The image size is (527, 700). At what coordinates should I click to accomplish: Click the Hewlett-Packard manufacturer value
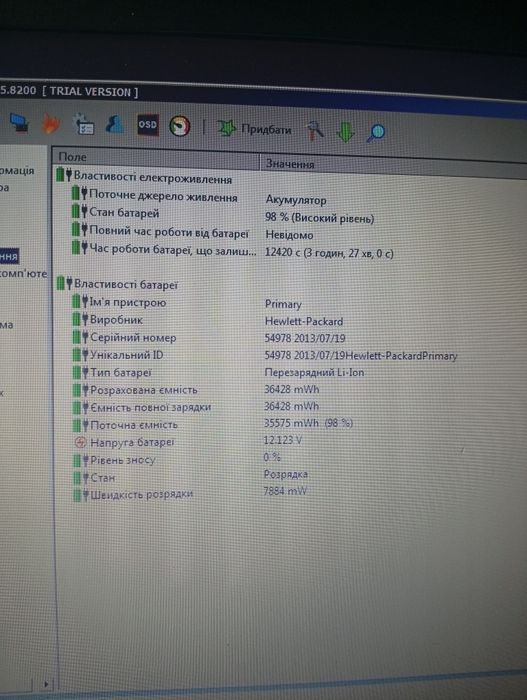(x=304, y=321)
